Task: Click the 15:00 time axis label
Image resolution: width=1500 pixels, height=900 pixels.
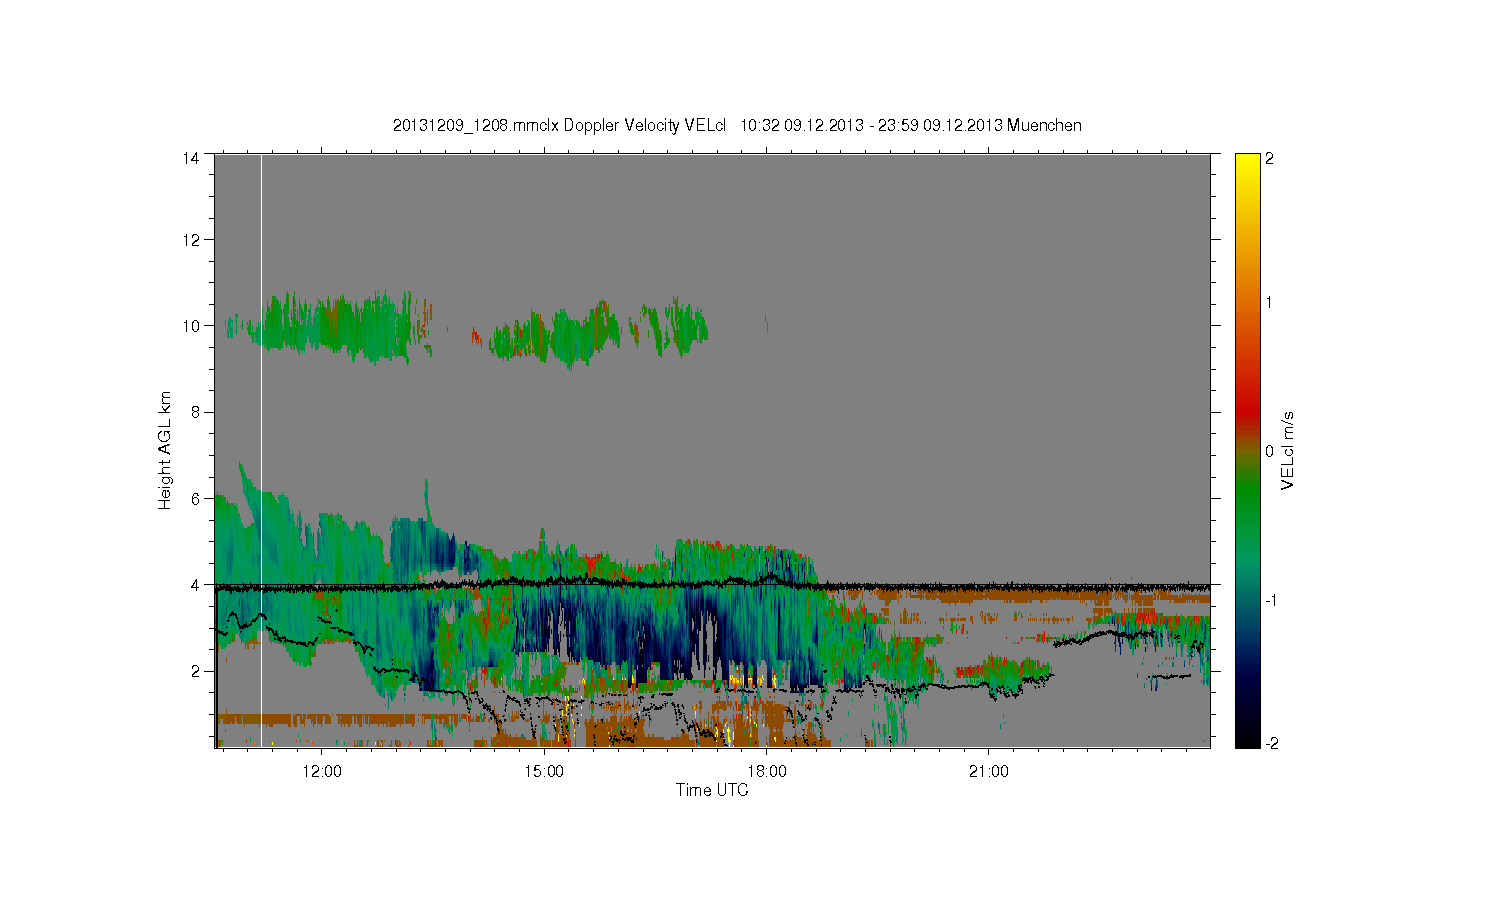Action: (544, 772)
